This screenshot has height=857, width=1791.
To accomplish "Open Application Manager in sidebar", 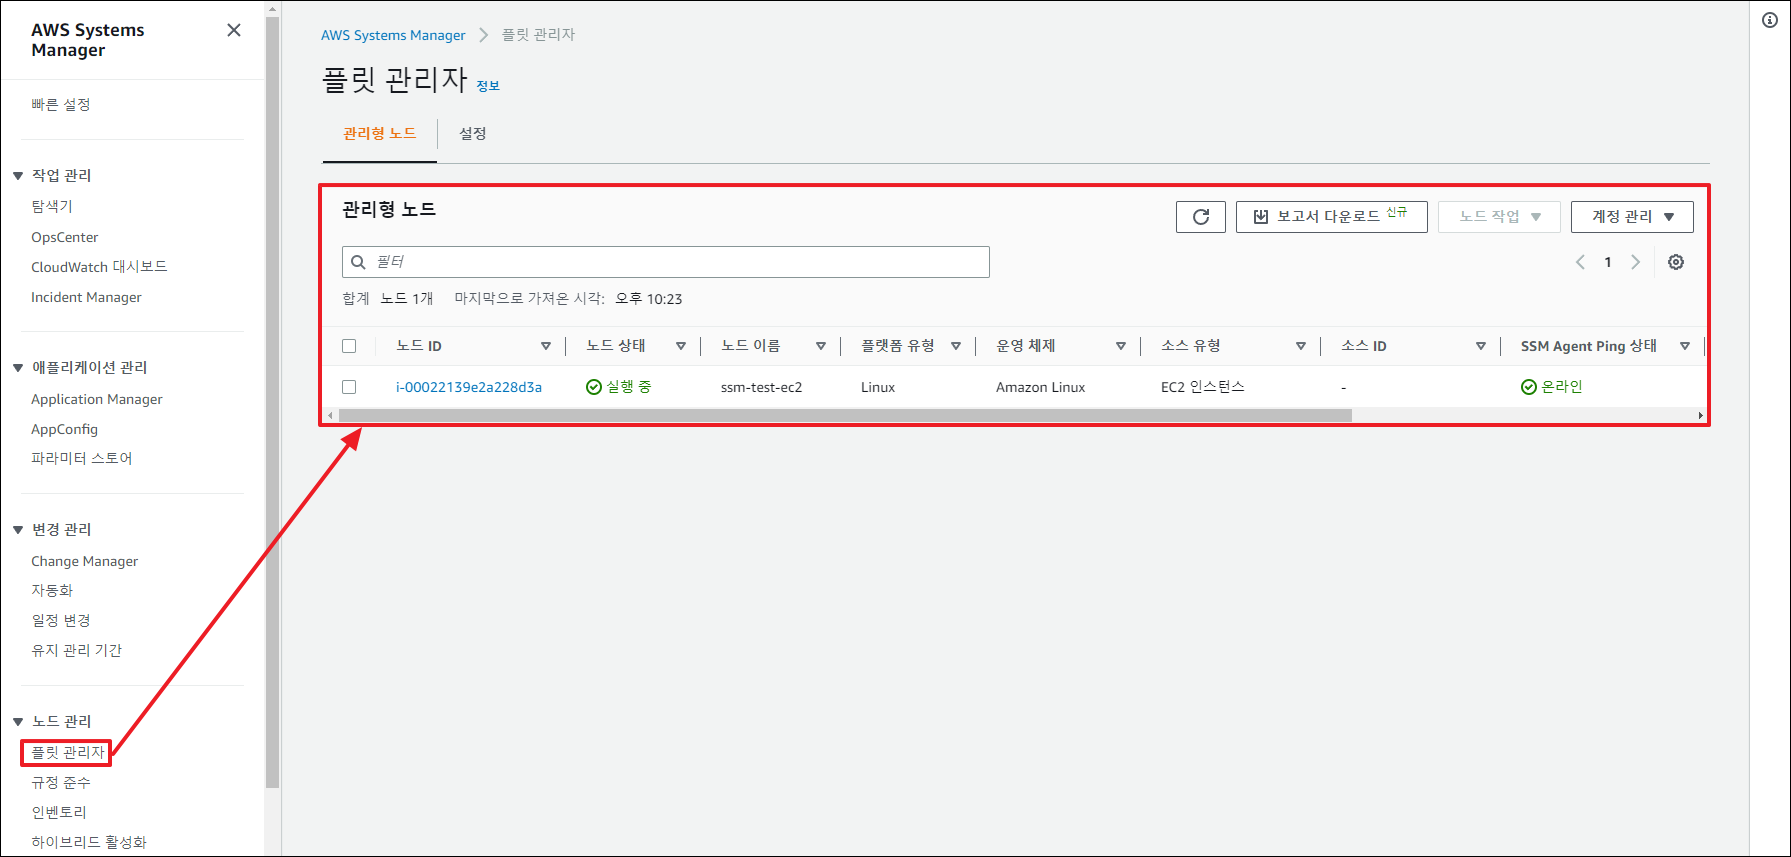I will pos(97,399).
